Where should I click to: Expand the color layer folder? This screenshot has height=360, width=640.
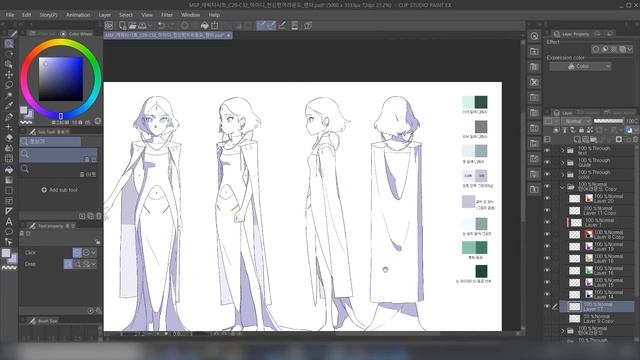click(x=562, y=175)
